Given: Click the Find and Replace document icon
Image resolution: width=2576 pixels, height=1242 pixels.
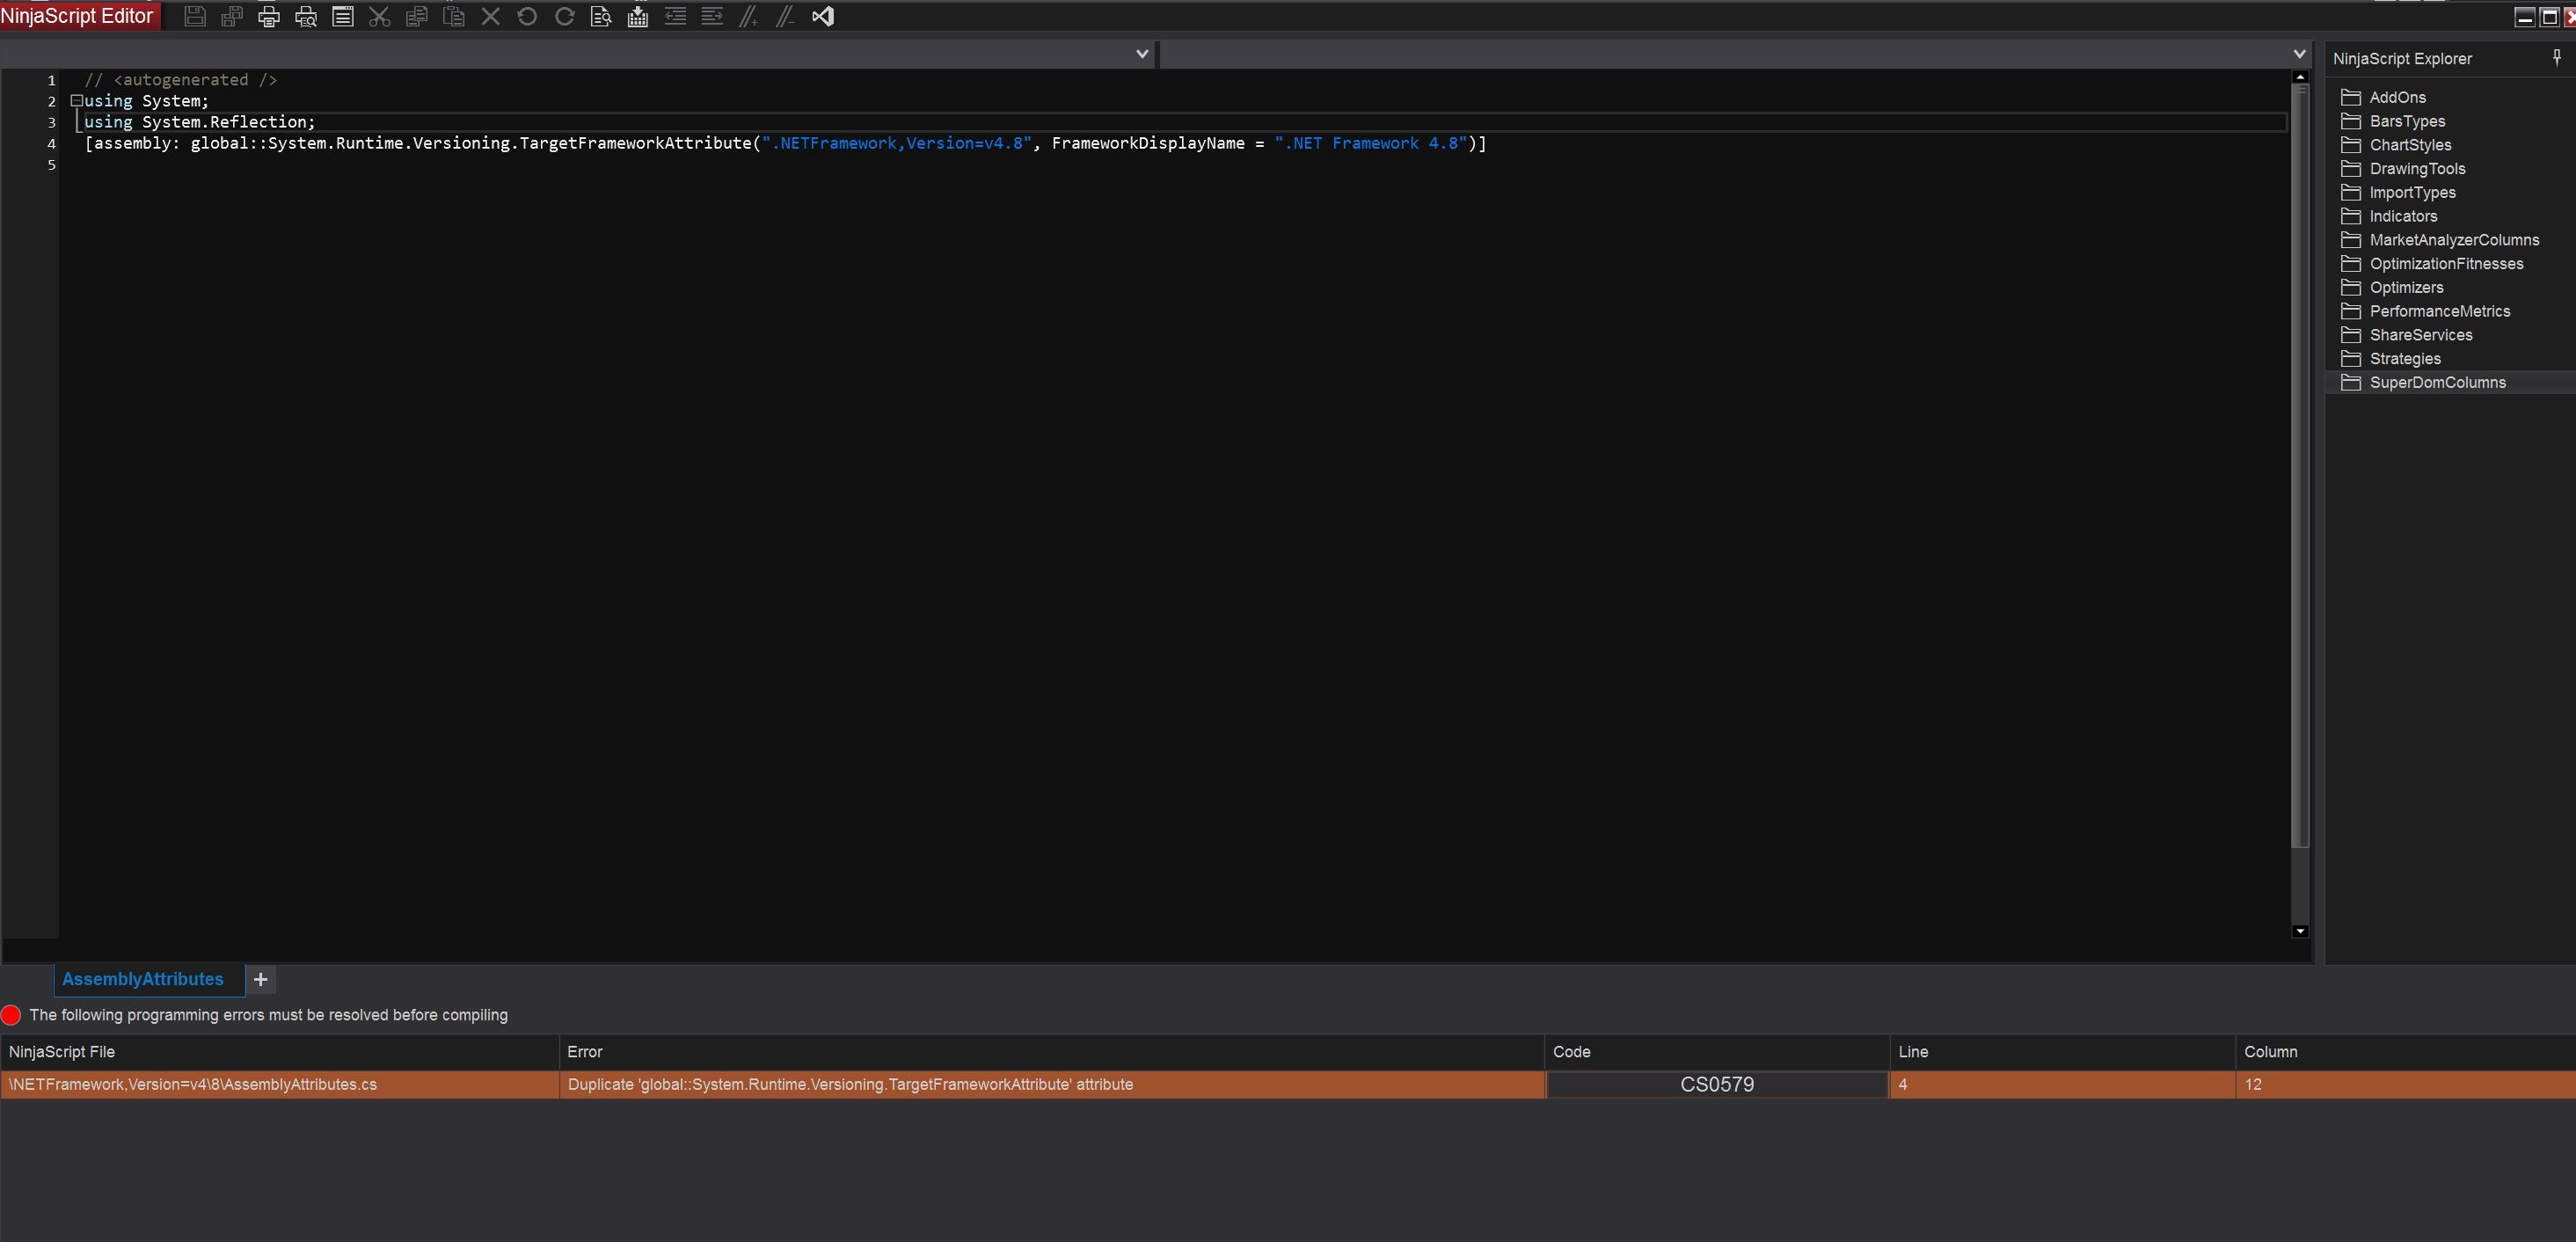Looking at the screenshot, I should pyautogui.click(x=601, y=16).
